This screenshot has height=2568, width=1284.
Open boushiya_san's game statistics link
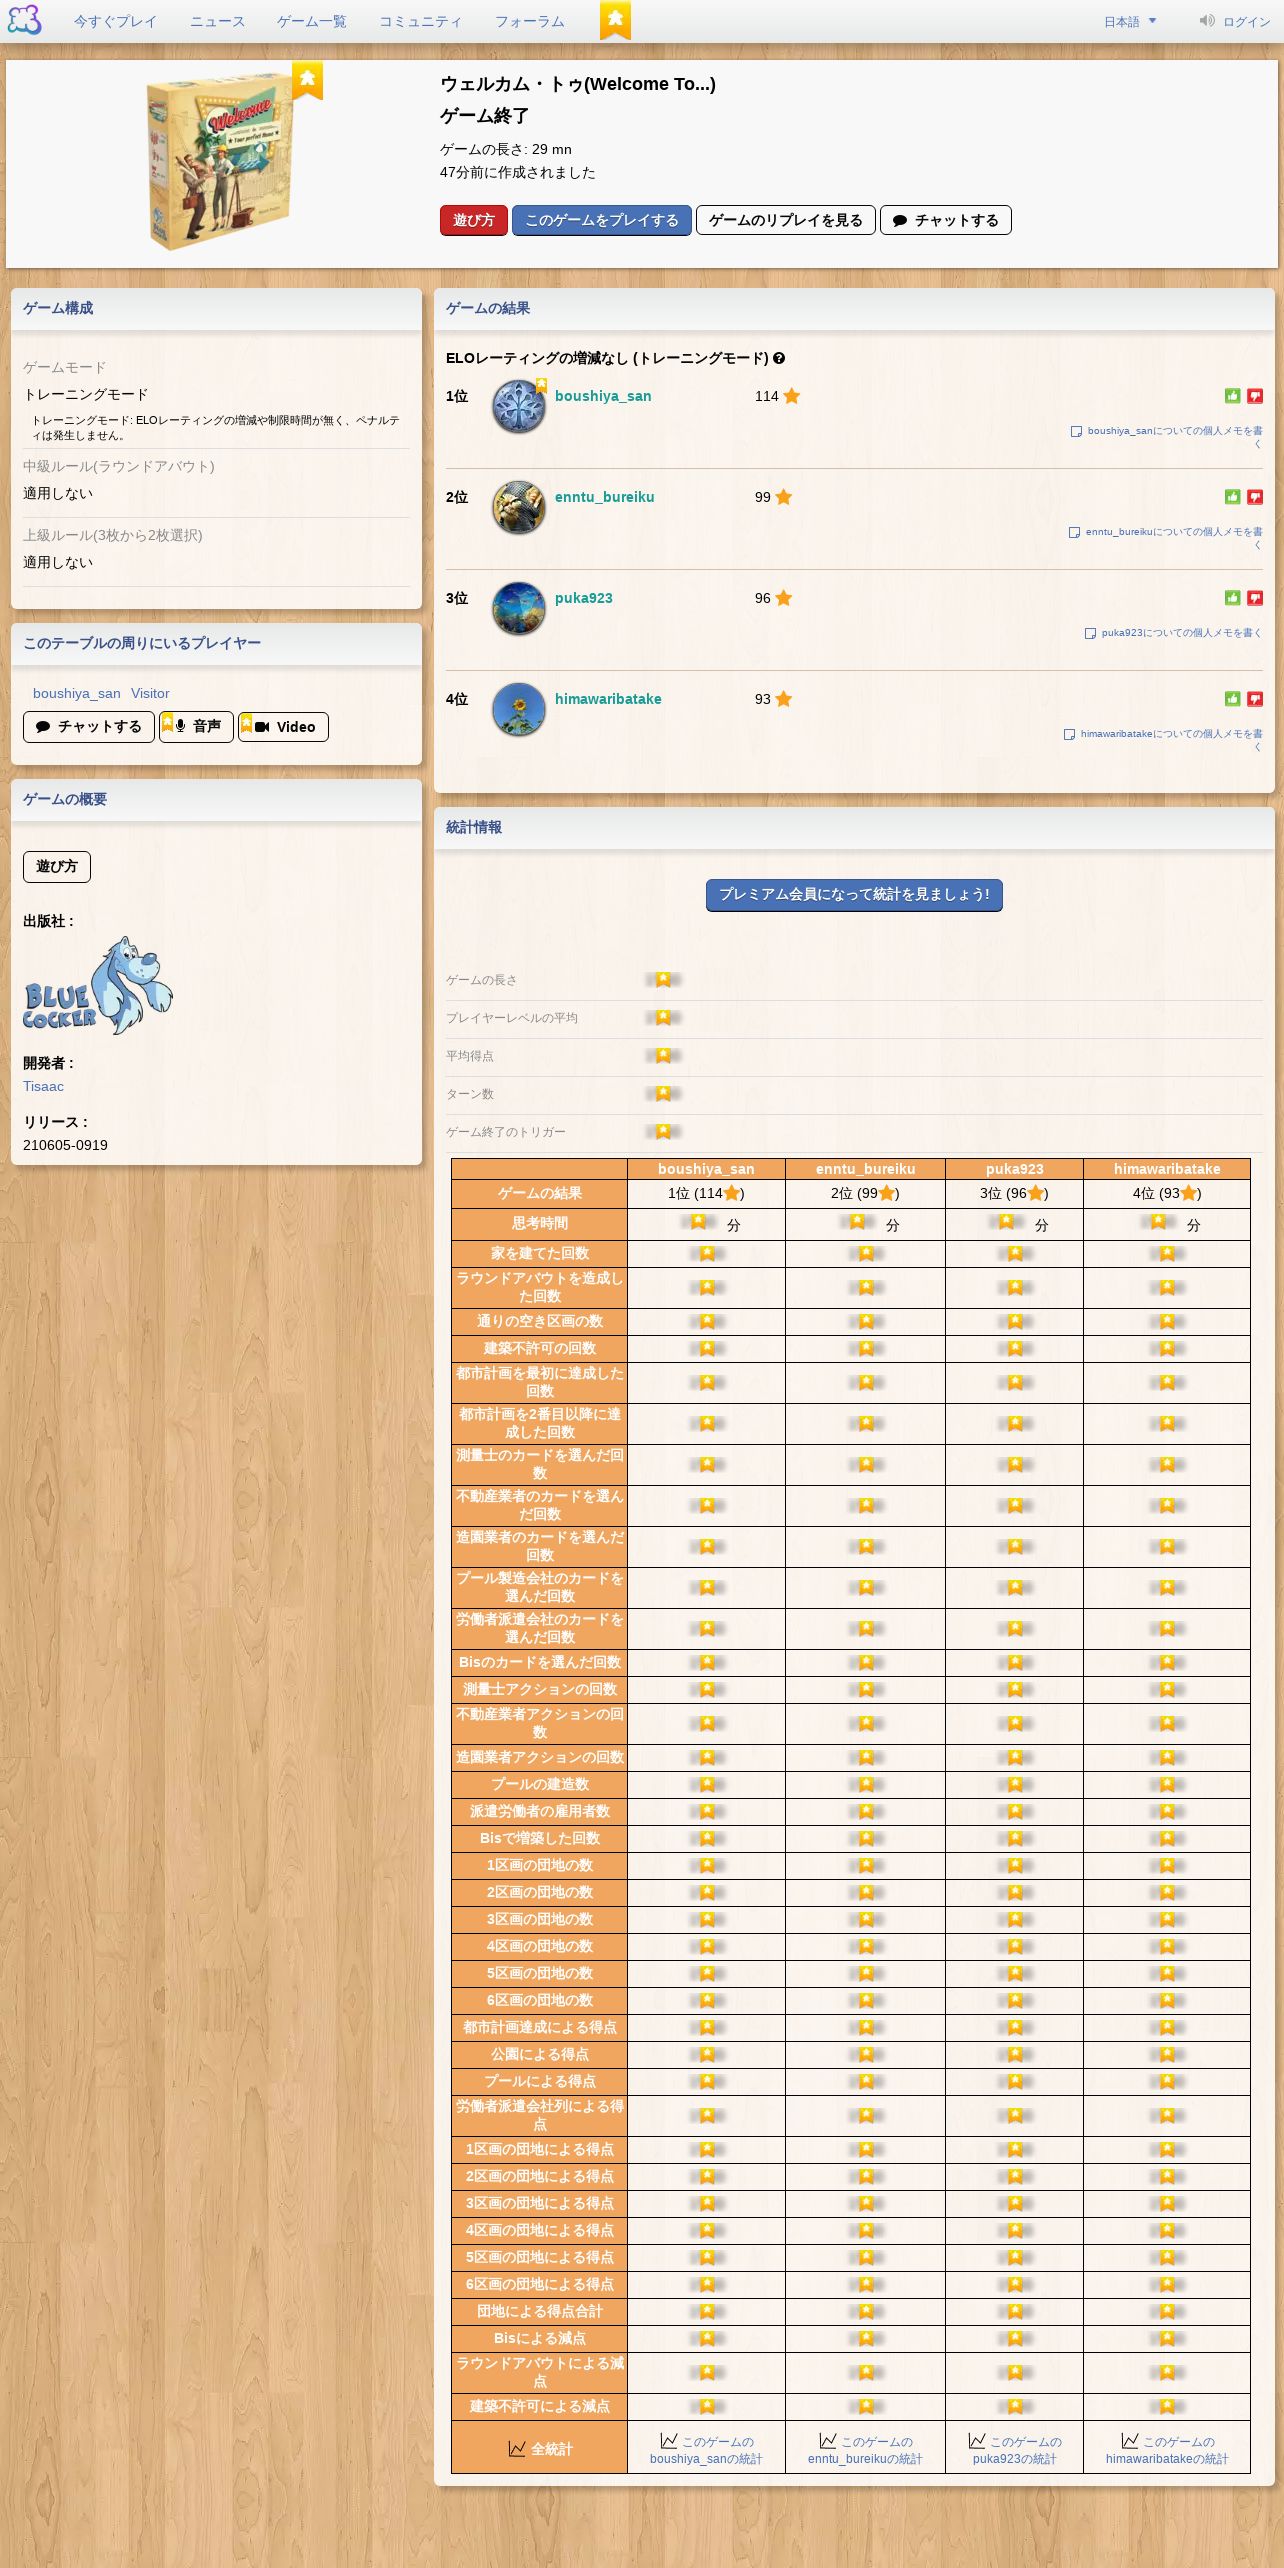[x=706, y=2450]
